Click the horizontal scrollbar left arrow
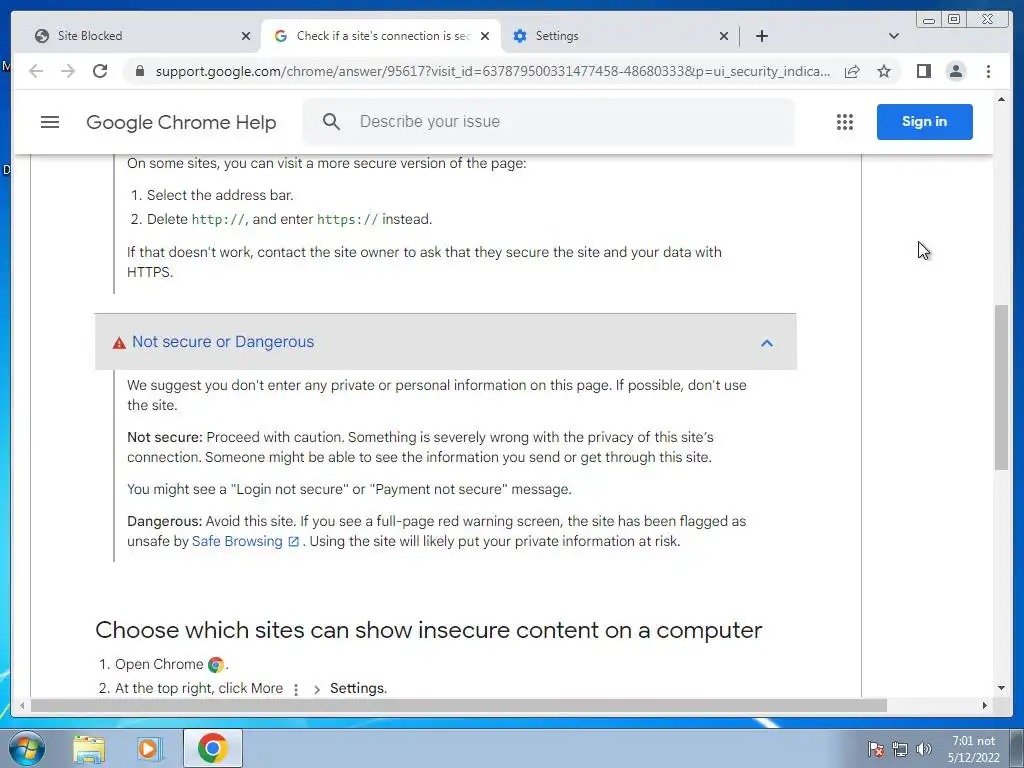This screenshot has height=768, width=1024. 22,705
